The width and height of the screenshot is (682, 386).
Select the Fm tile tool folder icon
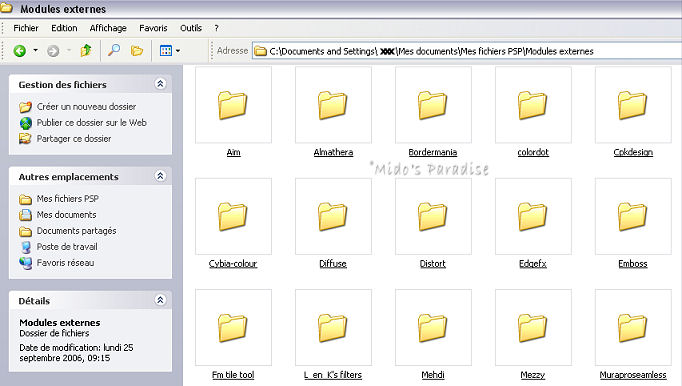(233, 328)
